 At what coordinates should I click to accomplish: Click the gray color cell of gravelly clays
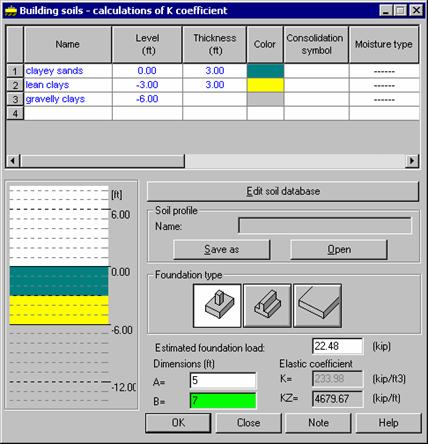(x=265, y=99)
